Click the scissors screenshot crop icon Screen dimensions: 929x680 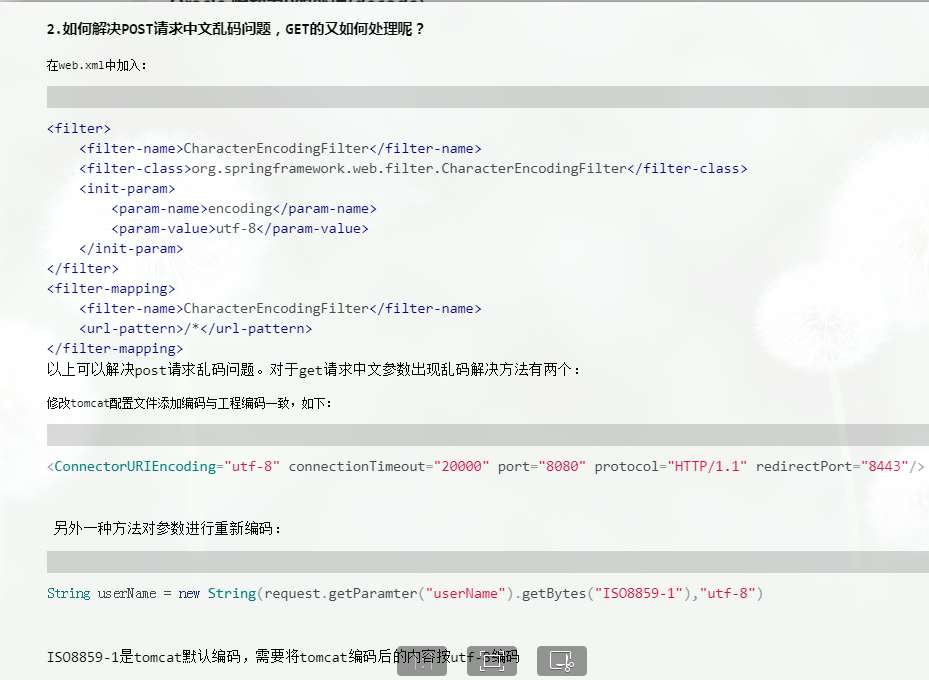[562, 661]
